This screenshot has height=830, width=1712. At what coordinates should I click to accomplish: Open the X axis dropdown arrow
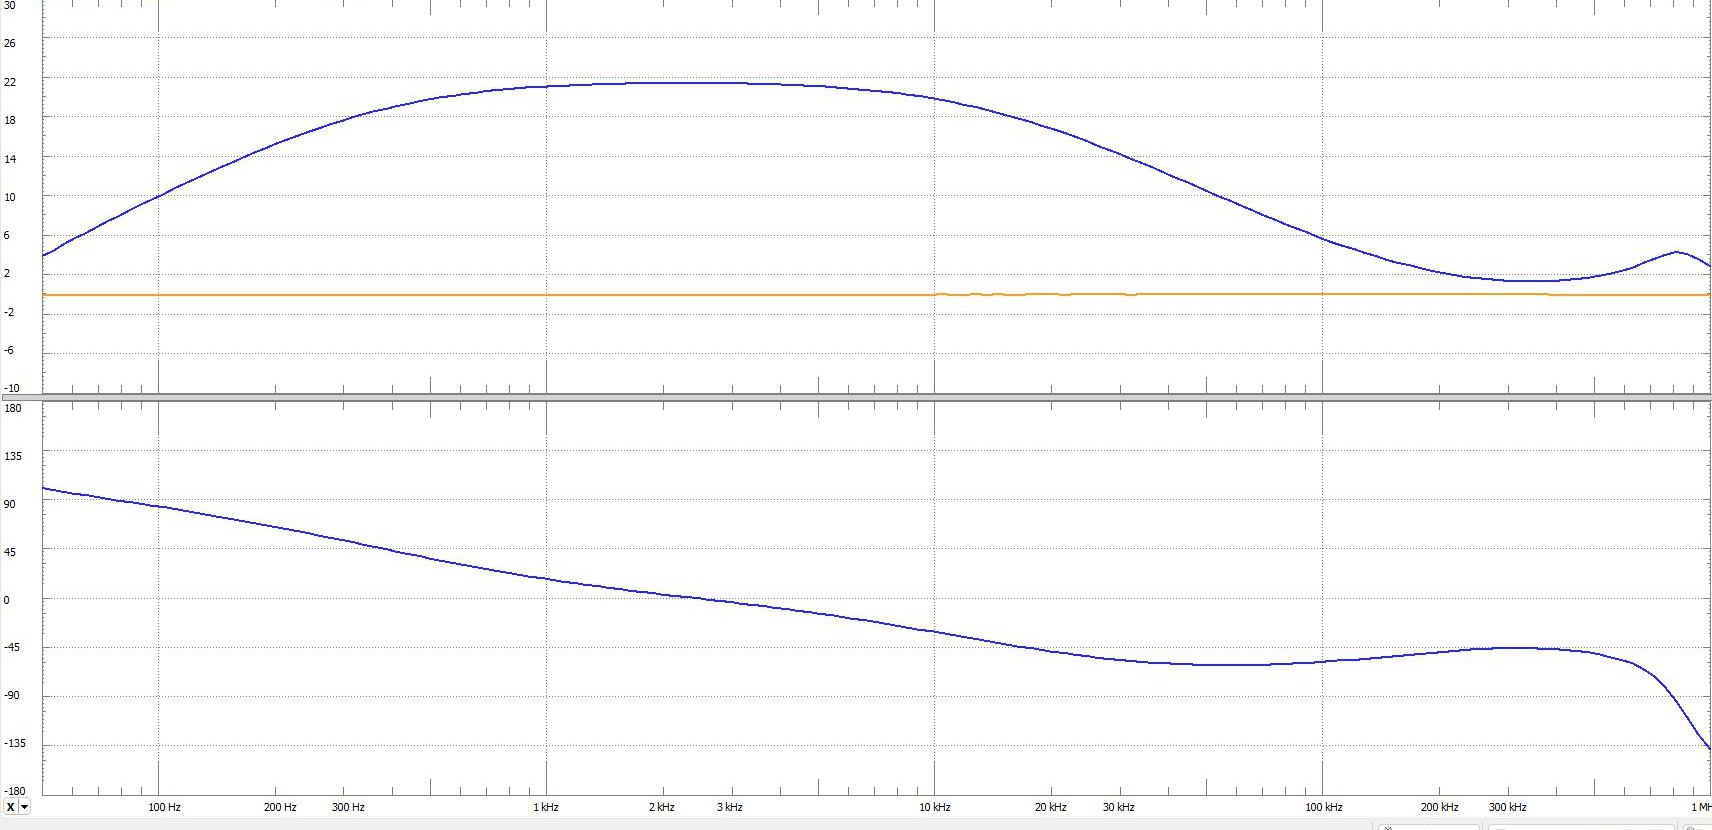pos(24,807)
